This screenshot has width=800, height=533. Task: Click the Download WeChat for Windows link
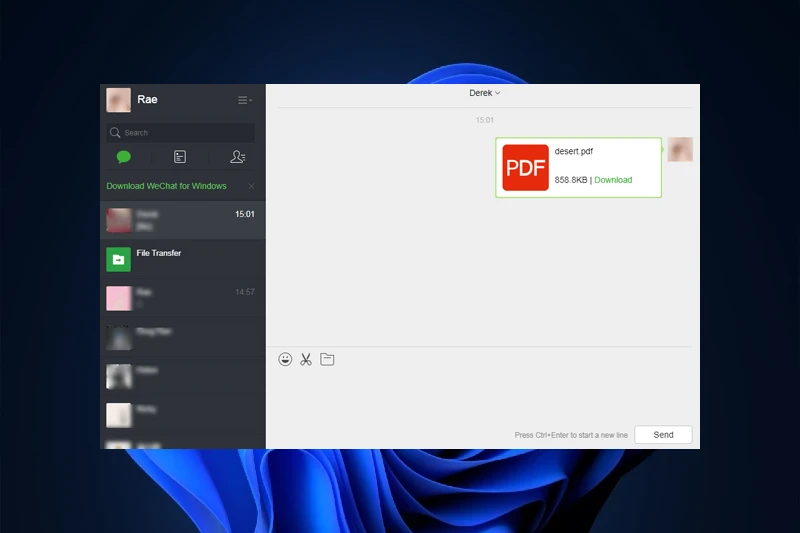pos(166,186)
